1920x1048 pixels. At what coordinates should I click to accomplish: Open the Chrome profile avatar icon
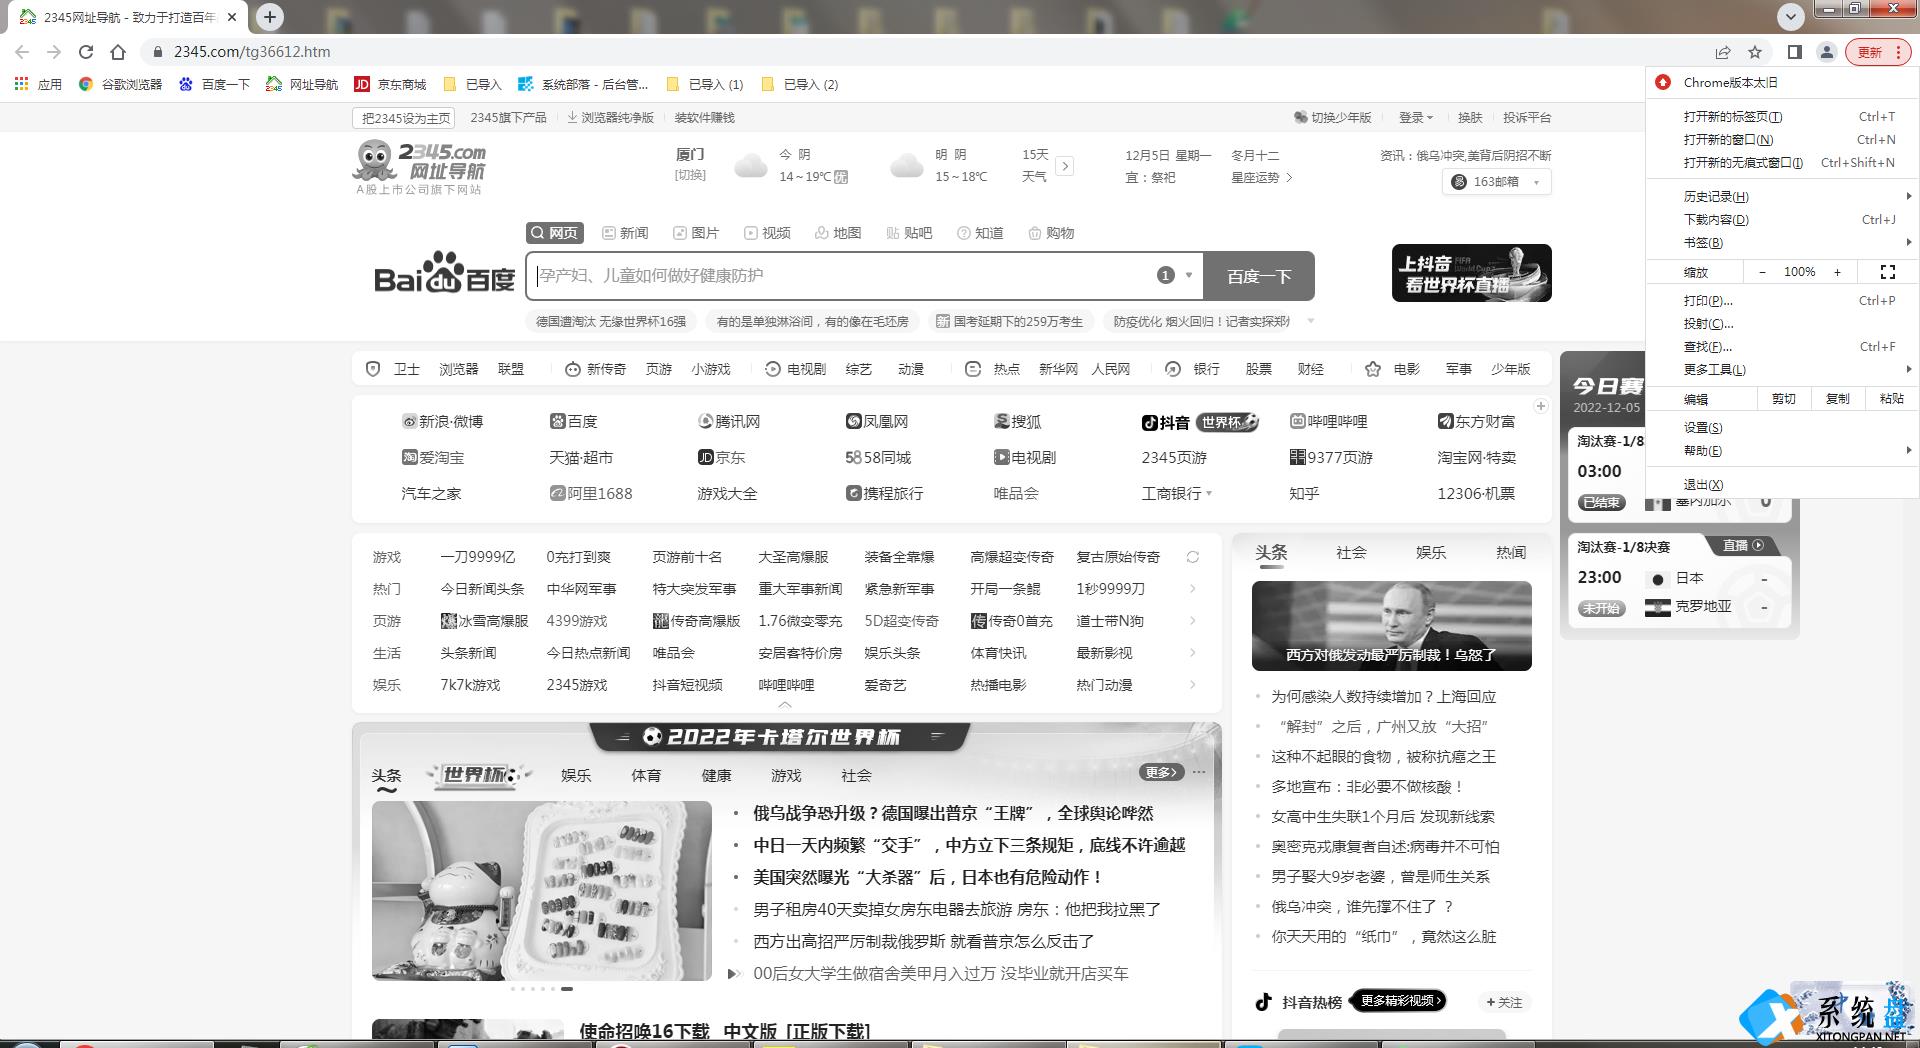1826,52
